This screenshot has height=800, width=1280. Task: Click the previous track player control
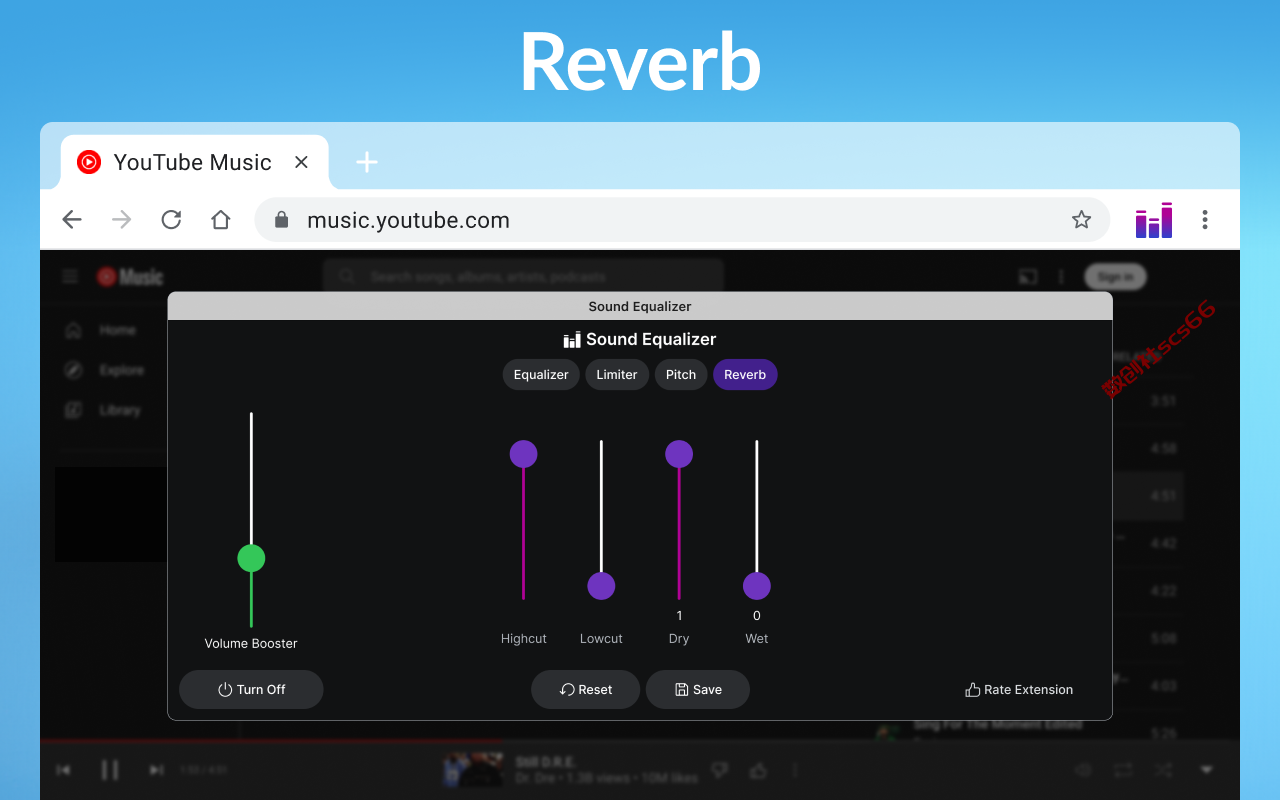click(63, 770)
